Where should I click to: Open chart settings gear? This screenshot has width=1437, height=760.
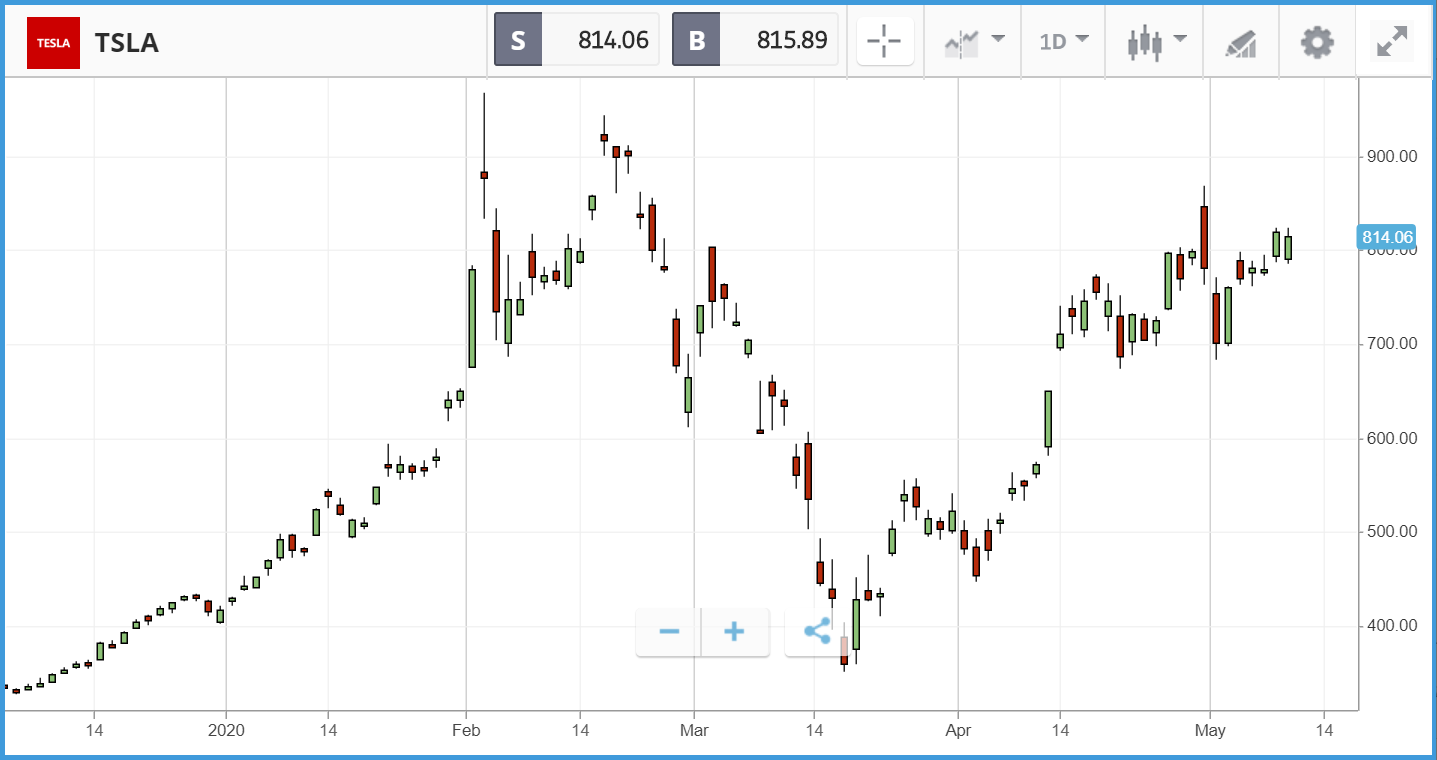point(1317,42)
